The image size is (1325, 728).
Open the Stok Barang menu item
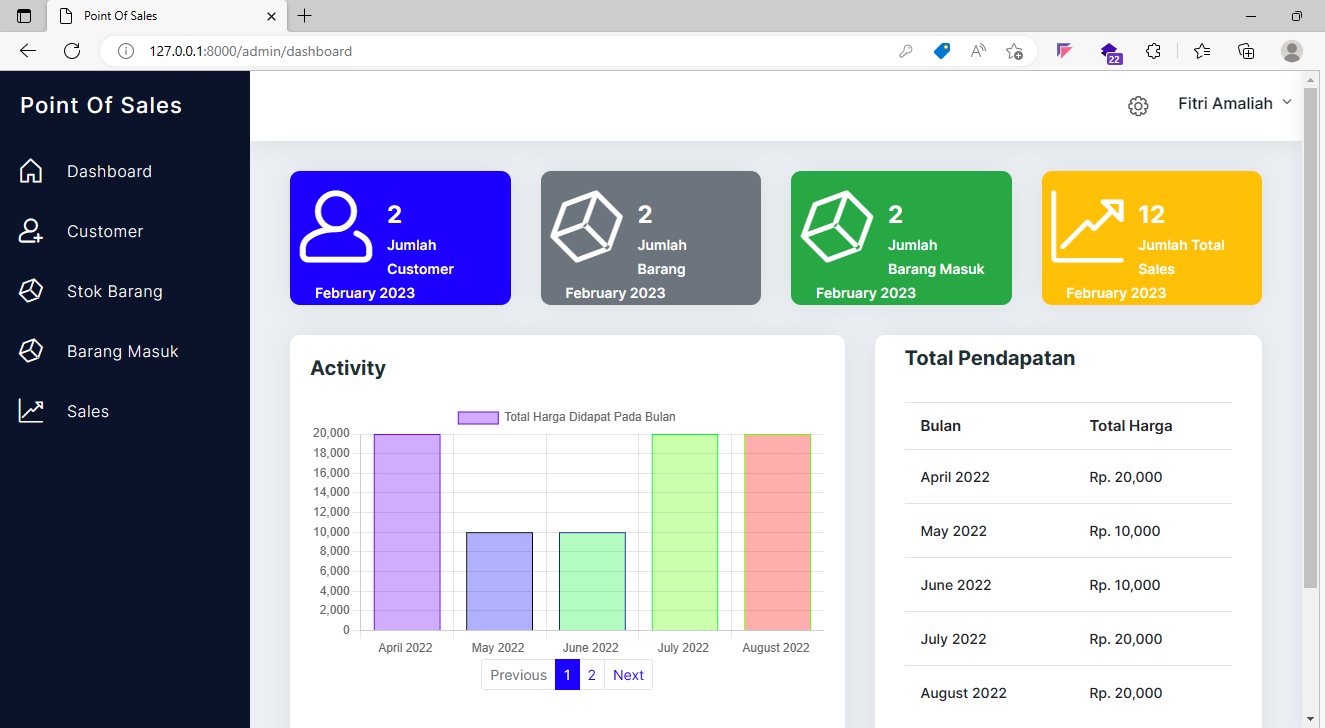tap(114, 291)
